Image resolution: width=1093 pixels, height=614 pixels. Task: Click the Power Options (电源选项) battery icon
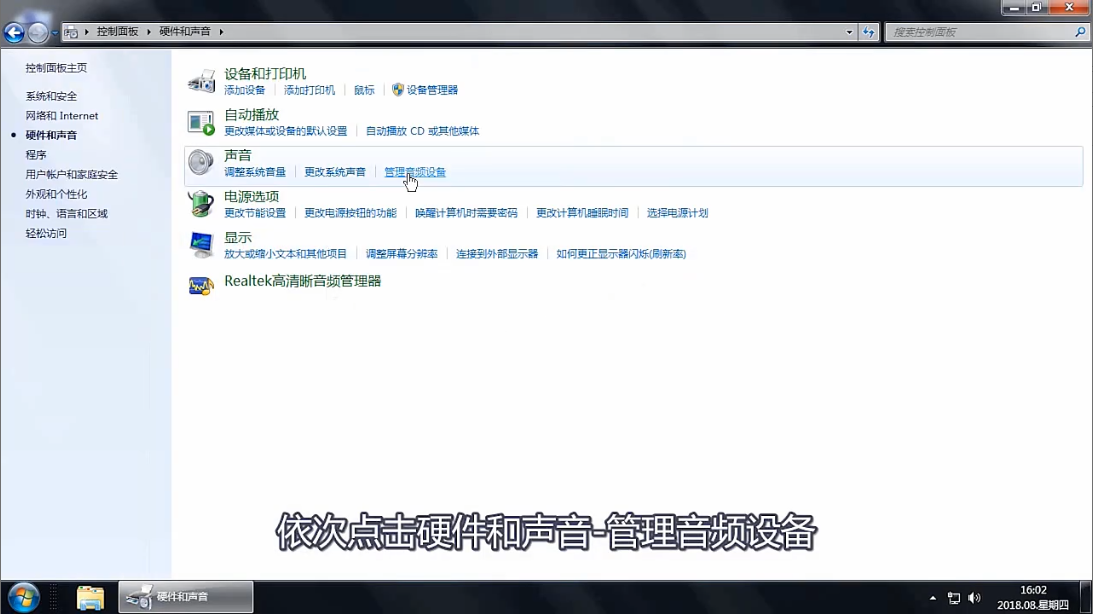[x=201, y=204]
